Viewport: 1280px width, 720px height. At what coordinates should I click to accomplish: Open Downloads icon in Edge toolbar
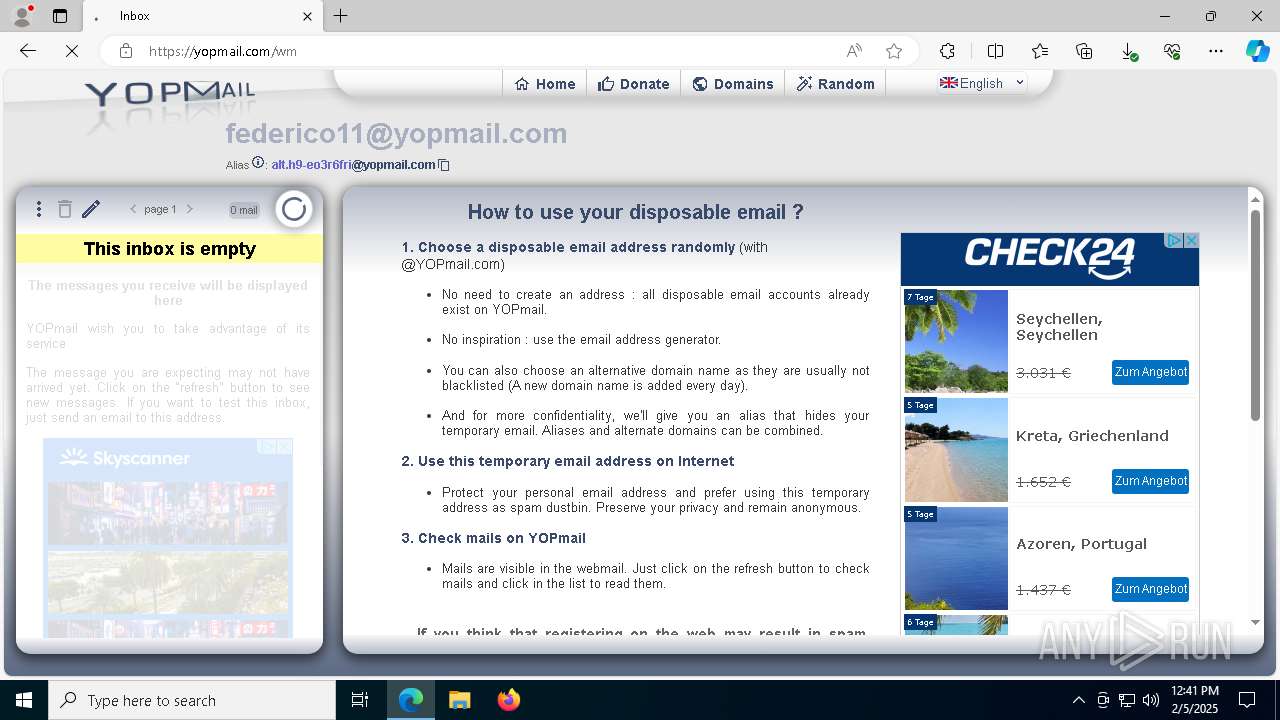pyautogui.click(x=1128, y=51)
